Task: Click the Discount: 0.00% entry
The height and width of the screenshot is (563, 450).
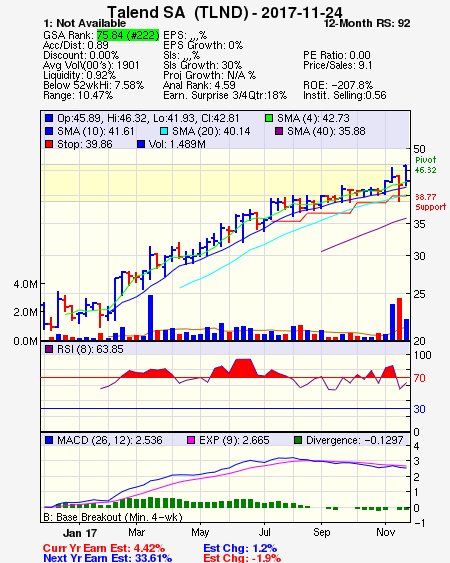Action: [x=81, y=55]
